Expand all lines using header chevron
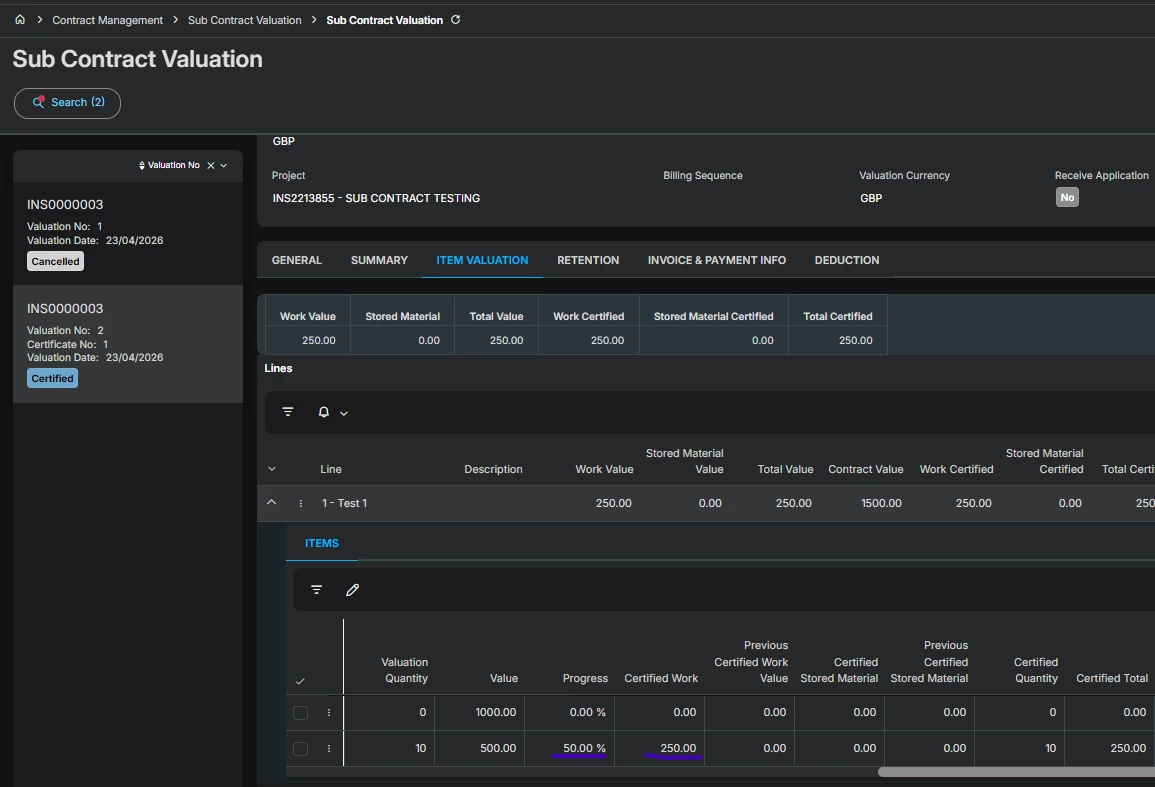Screen dimensions: 1155x787 (x=271, y=469)
